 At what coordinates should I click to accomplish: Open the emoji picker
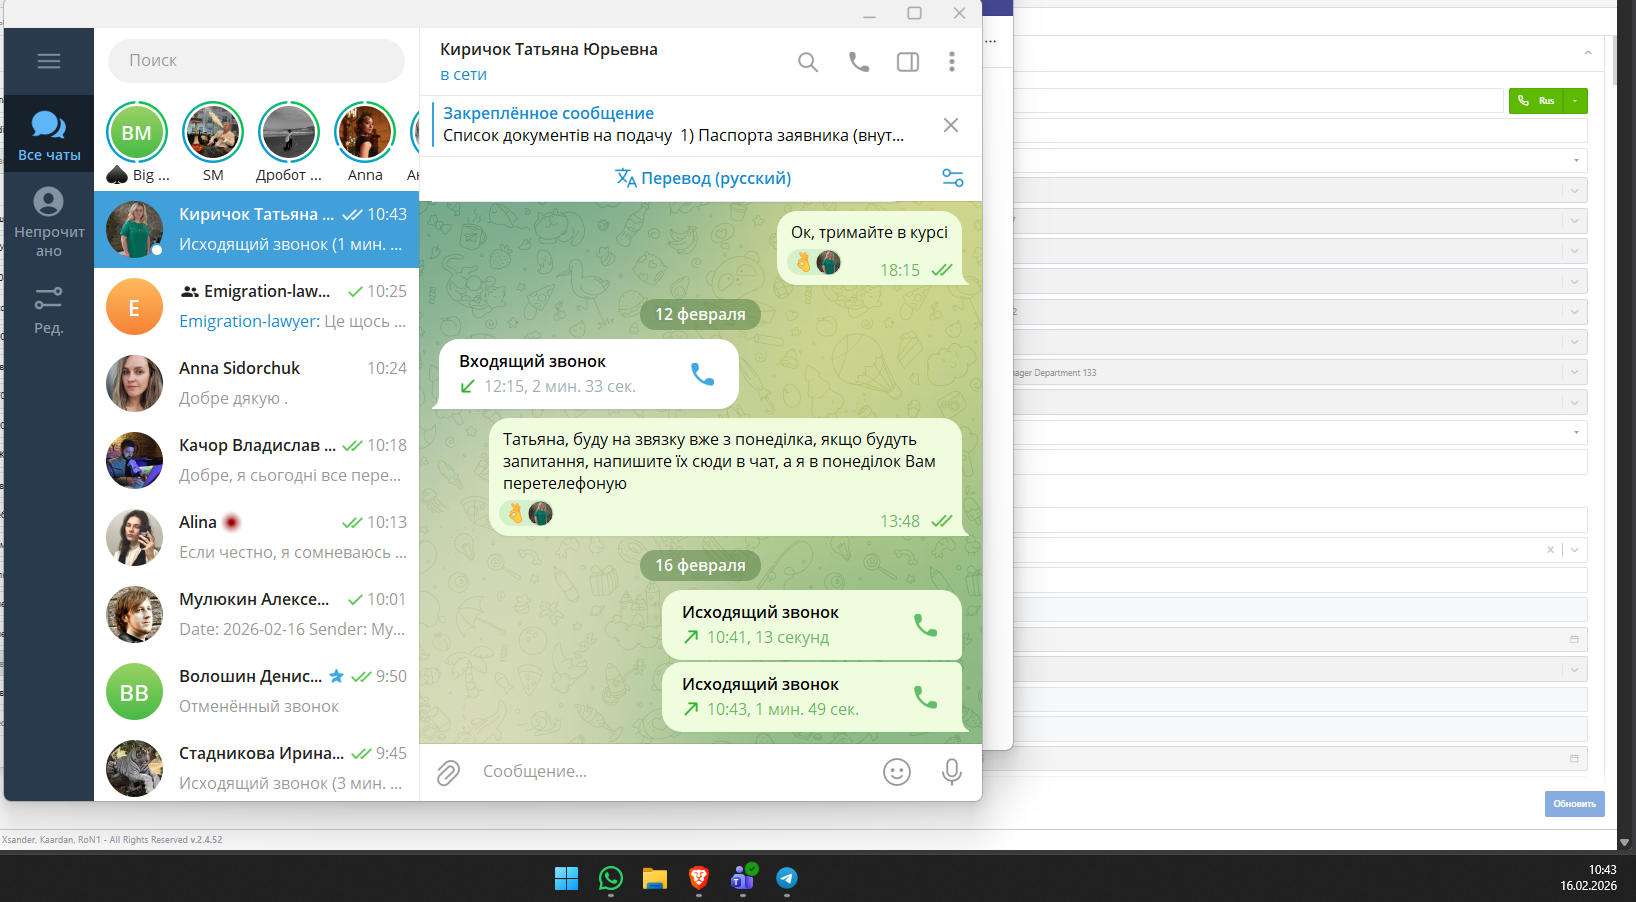tap(897, 772)
